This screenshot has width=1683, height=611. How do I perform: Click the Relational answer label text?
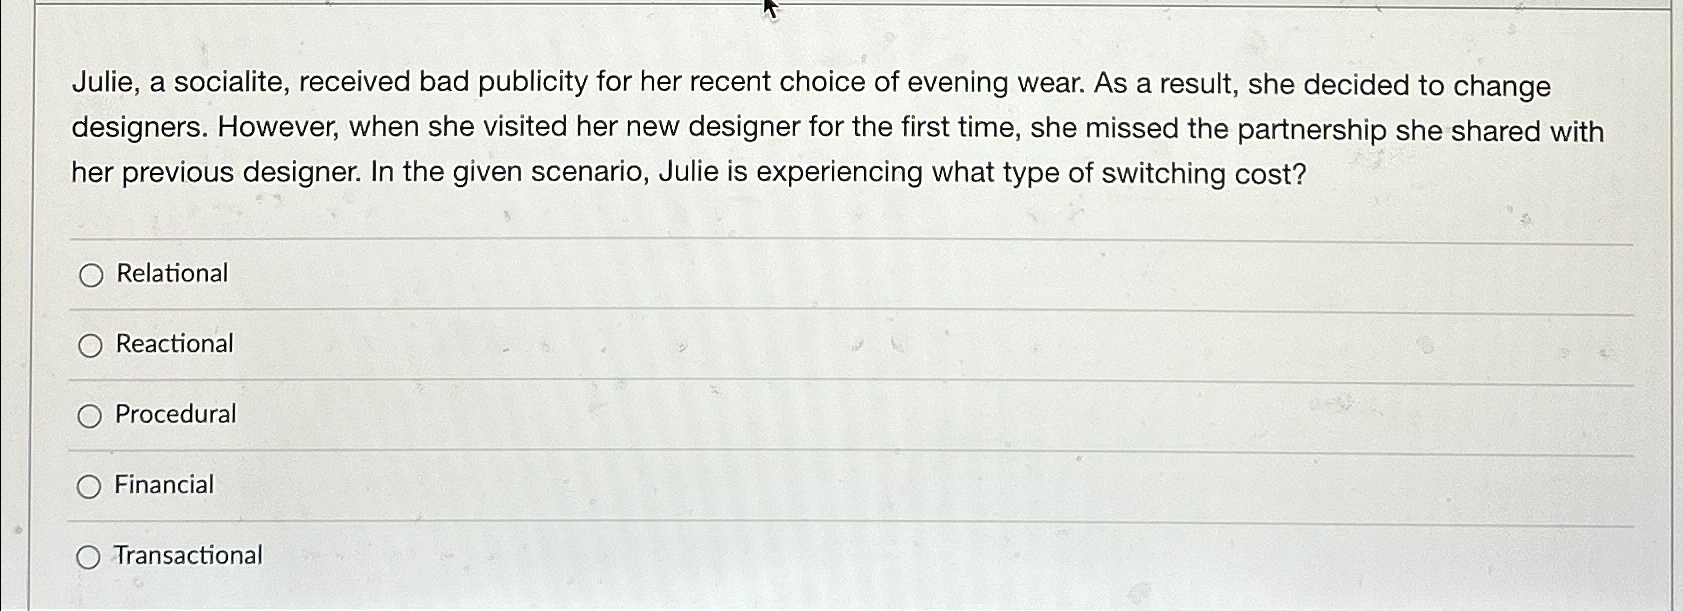170,272
